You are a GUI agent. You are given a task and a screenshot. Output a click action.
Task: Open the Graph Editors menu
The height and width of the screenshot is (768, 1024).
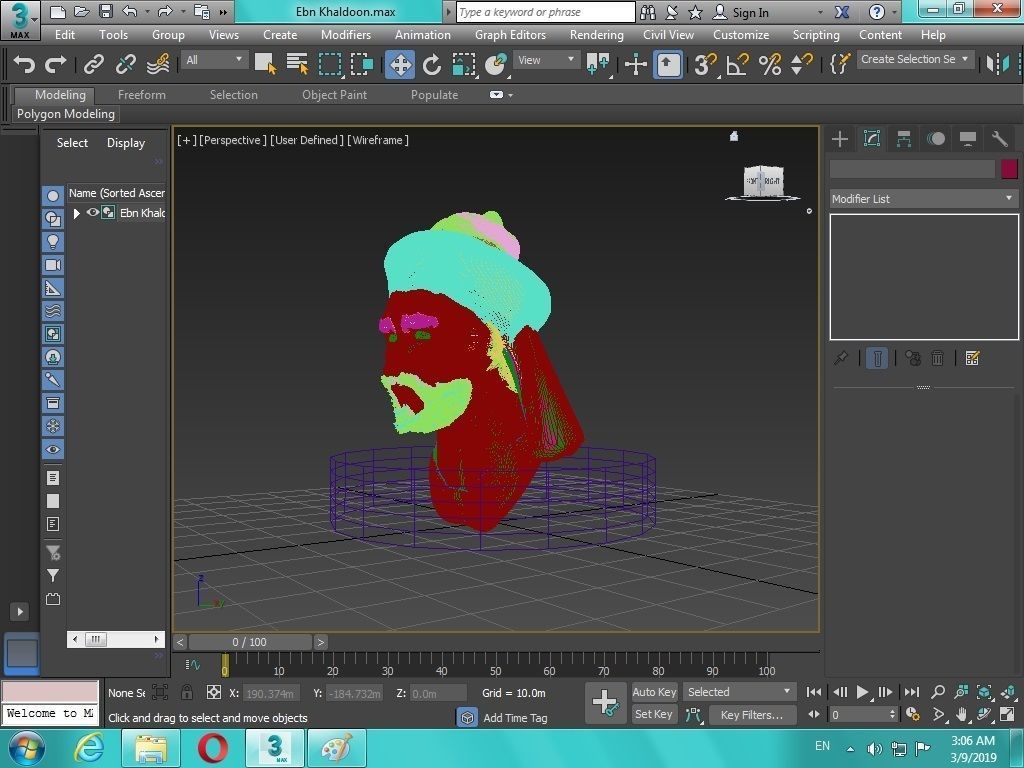tap(510, 35)
